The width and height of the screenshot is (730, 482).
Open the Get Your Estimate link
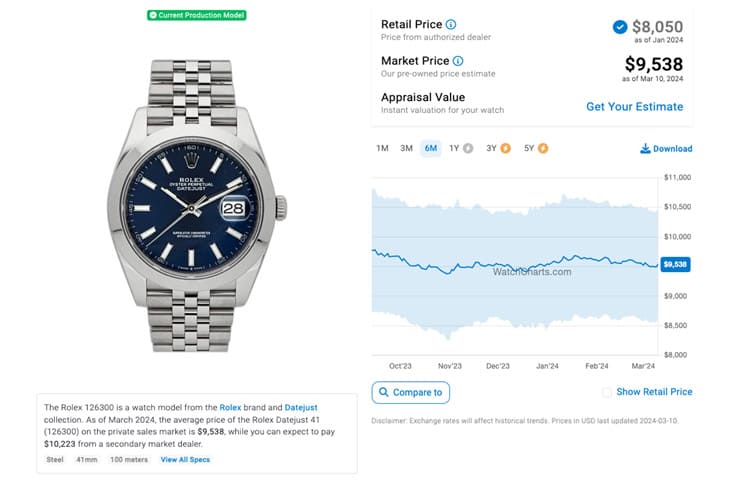coord(635,107)
